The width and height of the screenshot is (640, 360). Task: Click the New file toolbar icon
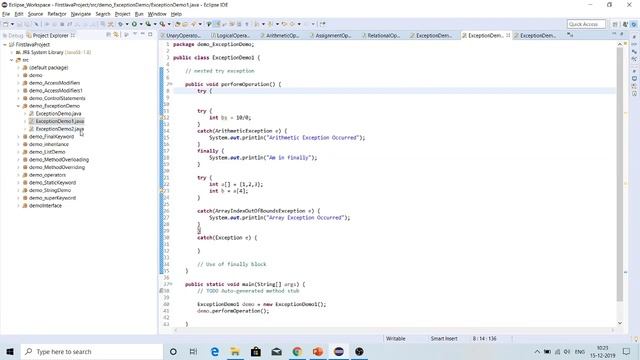(6, 24)
